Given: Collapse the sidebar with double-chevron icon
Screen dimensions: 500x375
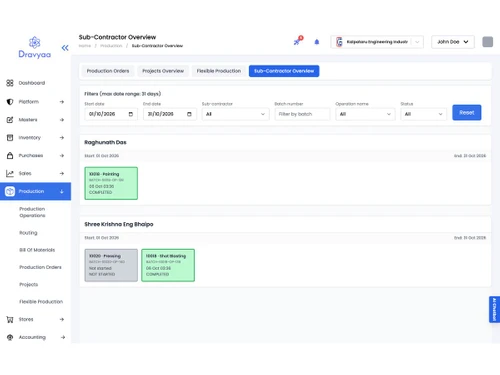Looking at the screenshot, I should [x=65, y=48].
